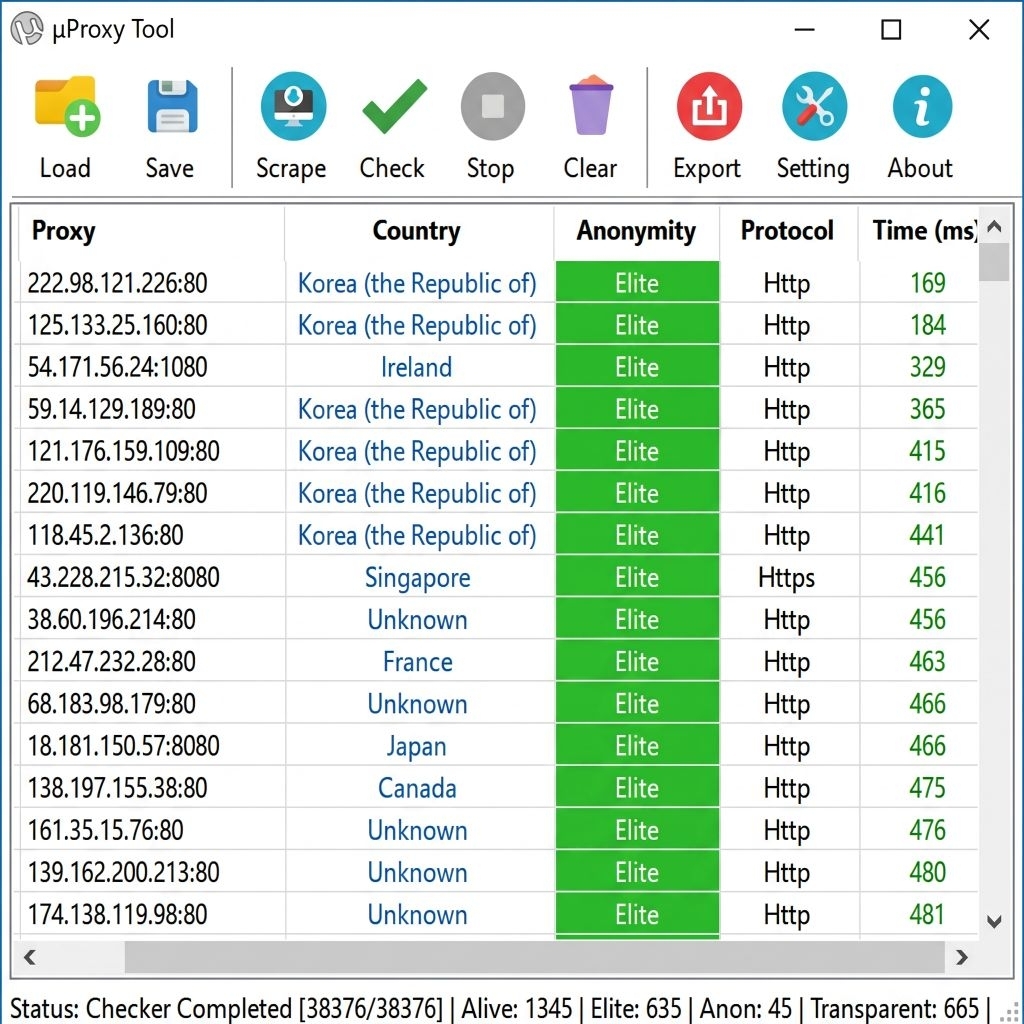
Task: Click the grey Stop icon
Action: 492,106
